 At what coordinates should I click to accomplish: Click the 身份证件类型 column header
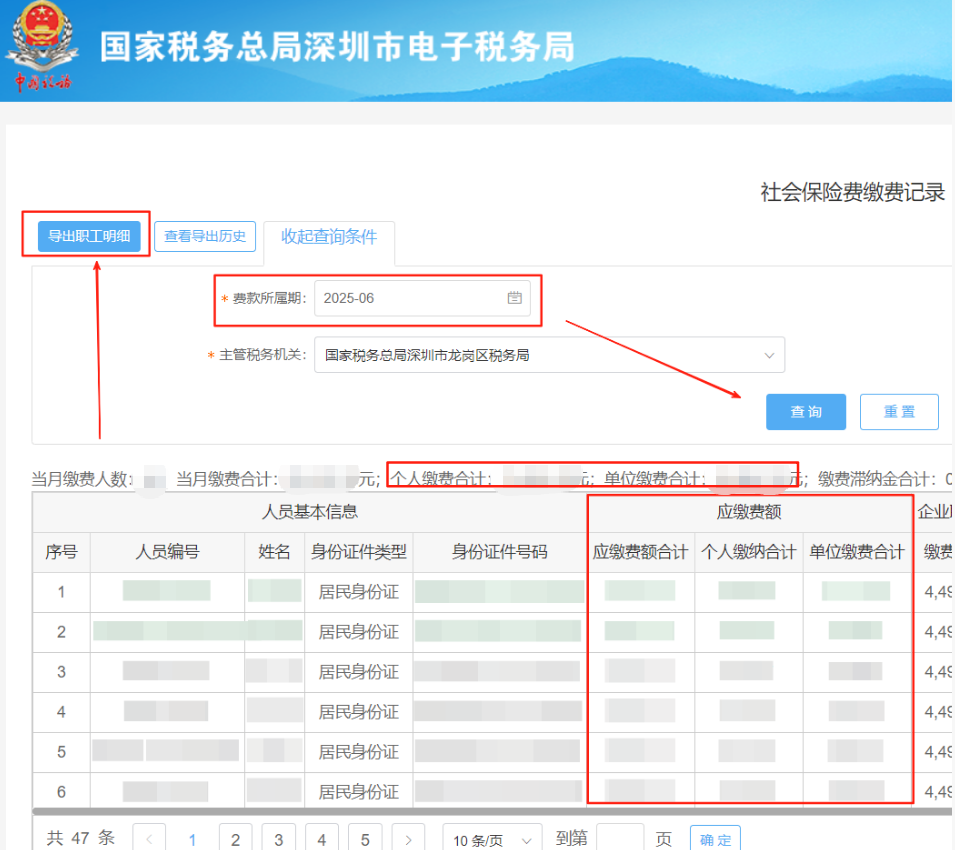[x=359, y=552]
